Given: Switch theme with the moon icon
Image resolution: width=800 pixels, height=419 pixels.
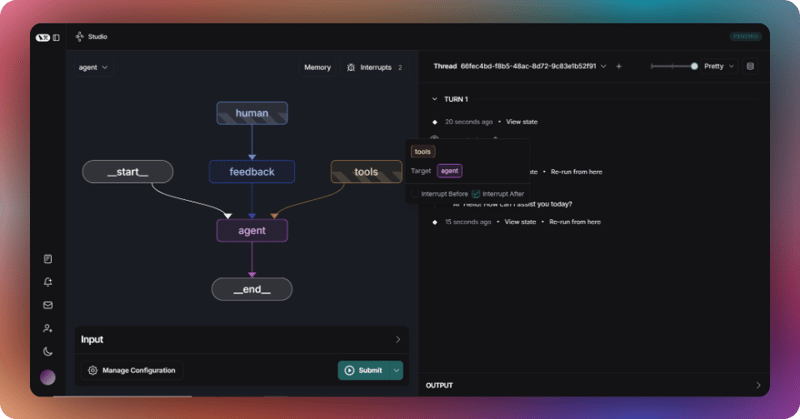Looking at the screenshot, I should pos(48,351).
